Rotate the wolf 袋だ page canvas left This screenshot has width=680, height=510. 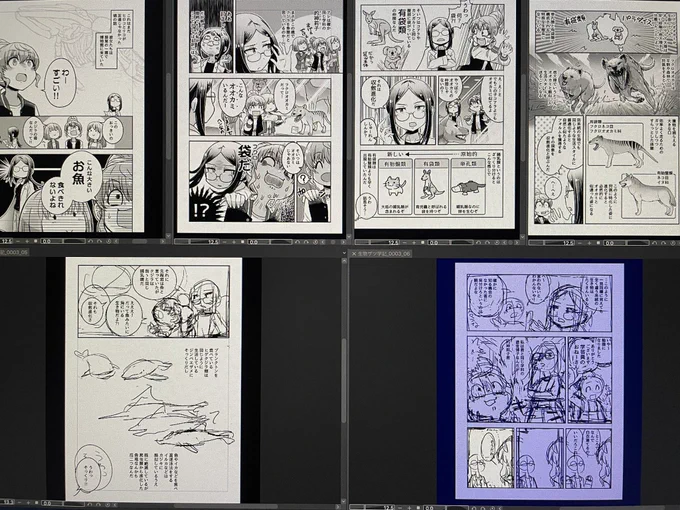298,242
